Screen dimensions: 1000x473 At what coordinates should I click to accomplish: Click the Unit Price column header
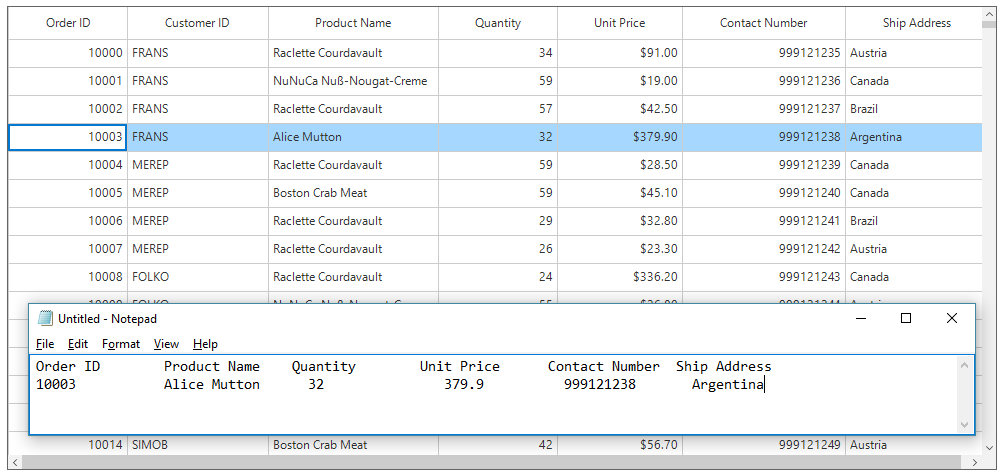click(x=620, y=23)
